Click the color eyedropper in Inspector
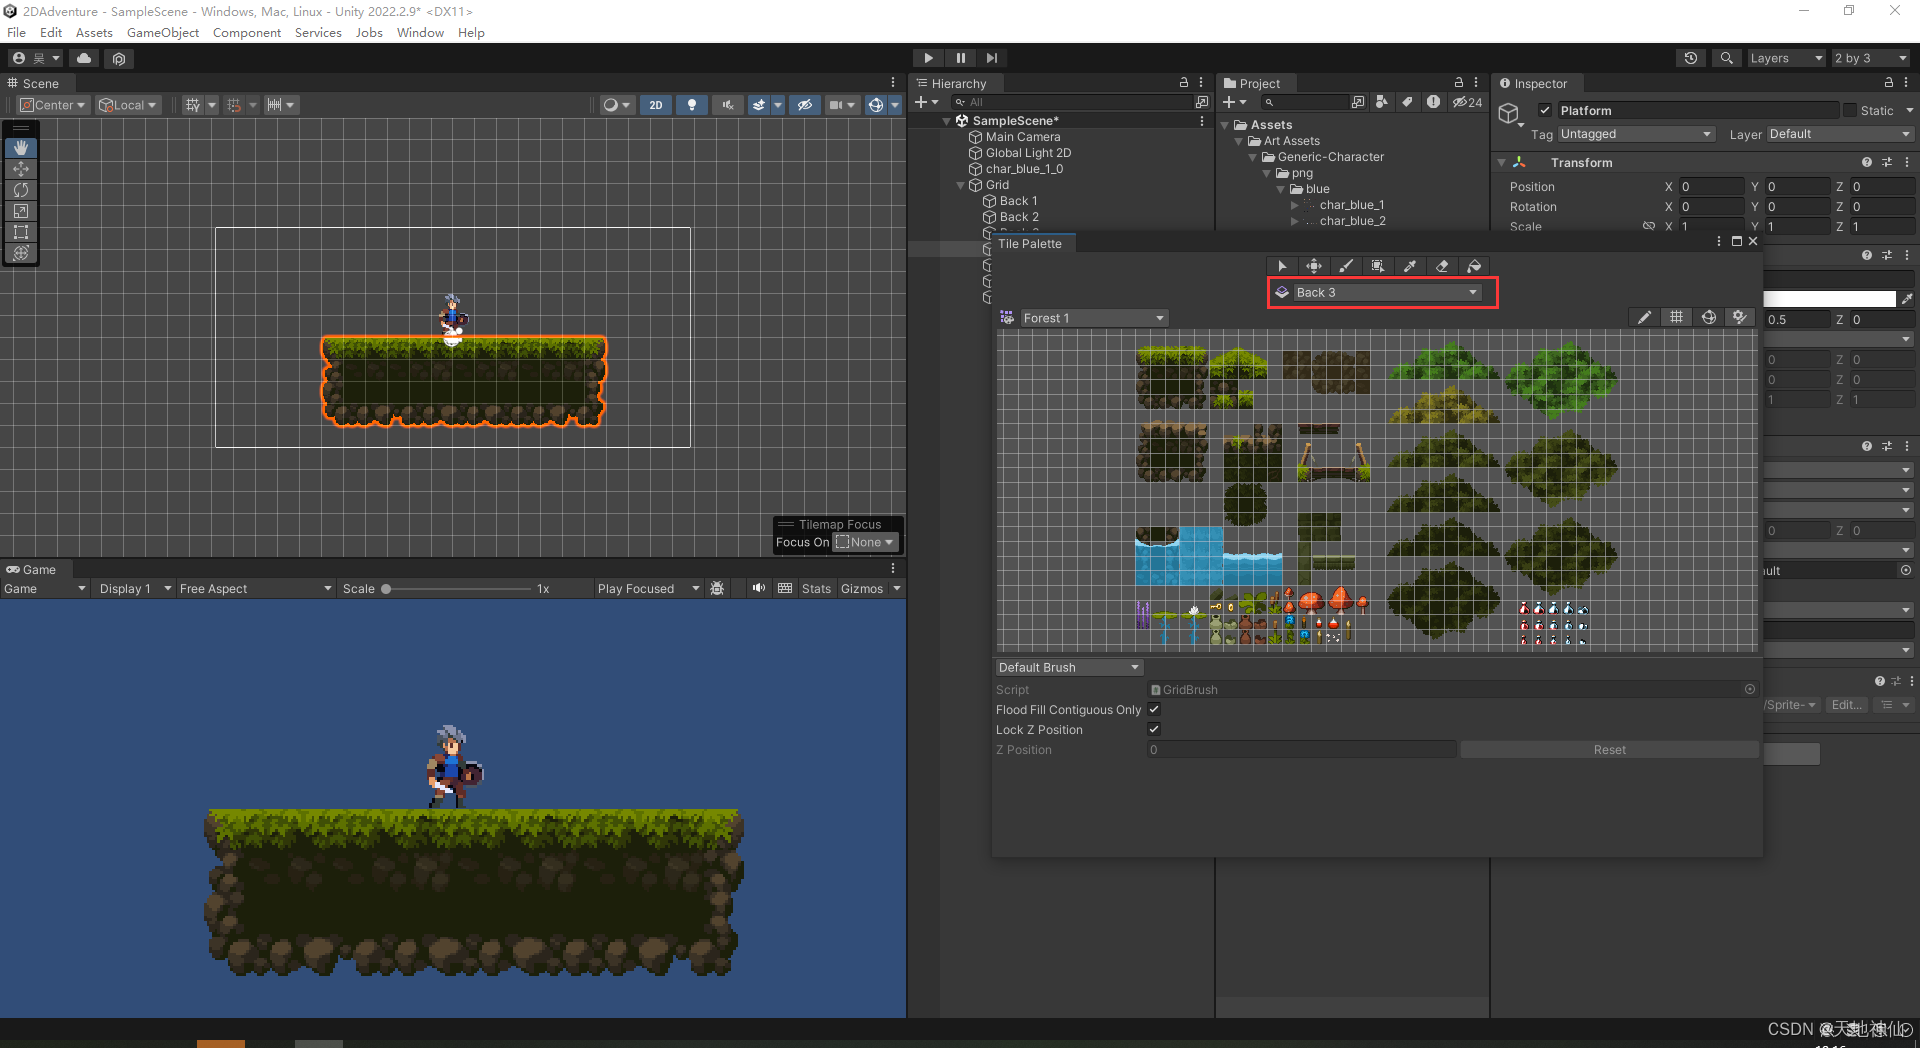1920x1048 pixels. (1907, 299)
